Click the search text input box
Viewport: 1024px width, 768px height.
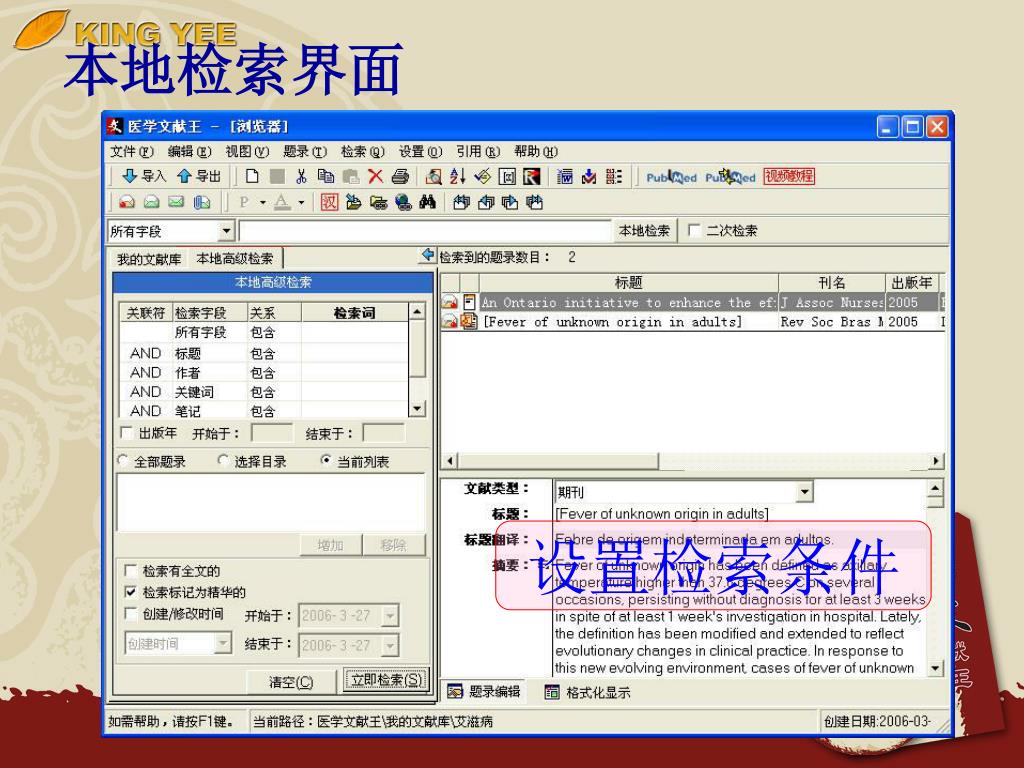tap(424, 231)
